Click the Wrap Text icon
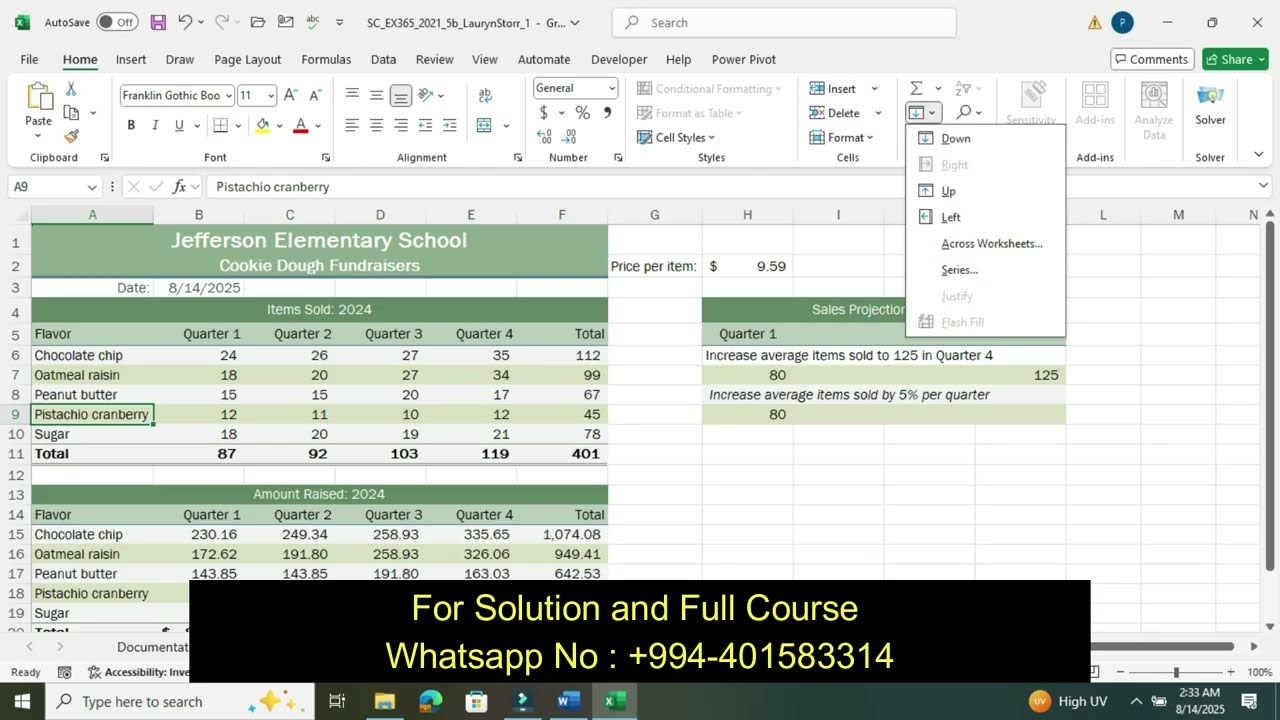 pyautogui.click(x=485, y=96)
